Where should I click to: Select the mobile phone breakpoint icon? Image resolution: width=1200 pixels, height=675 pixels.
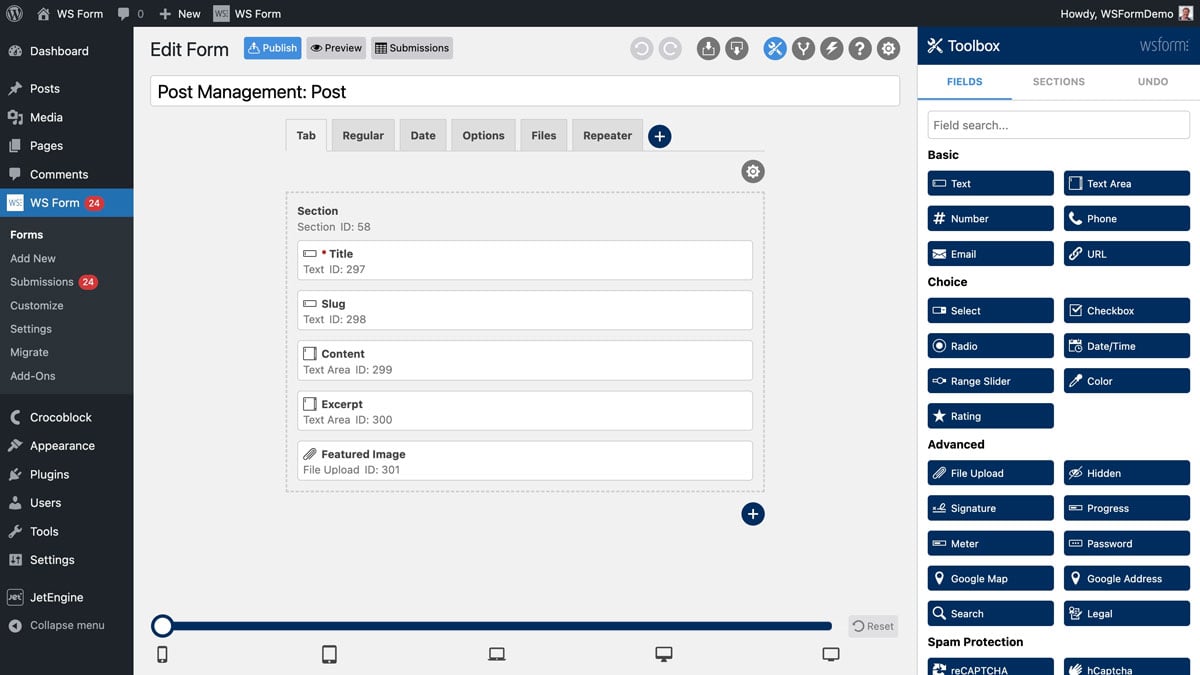(162, 653)
